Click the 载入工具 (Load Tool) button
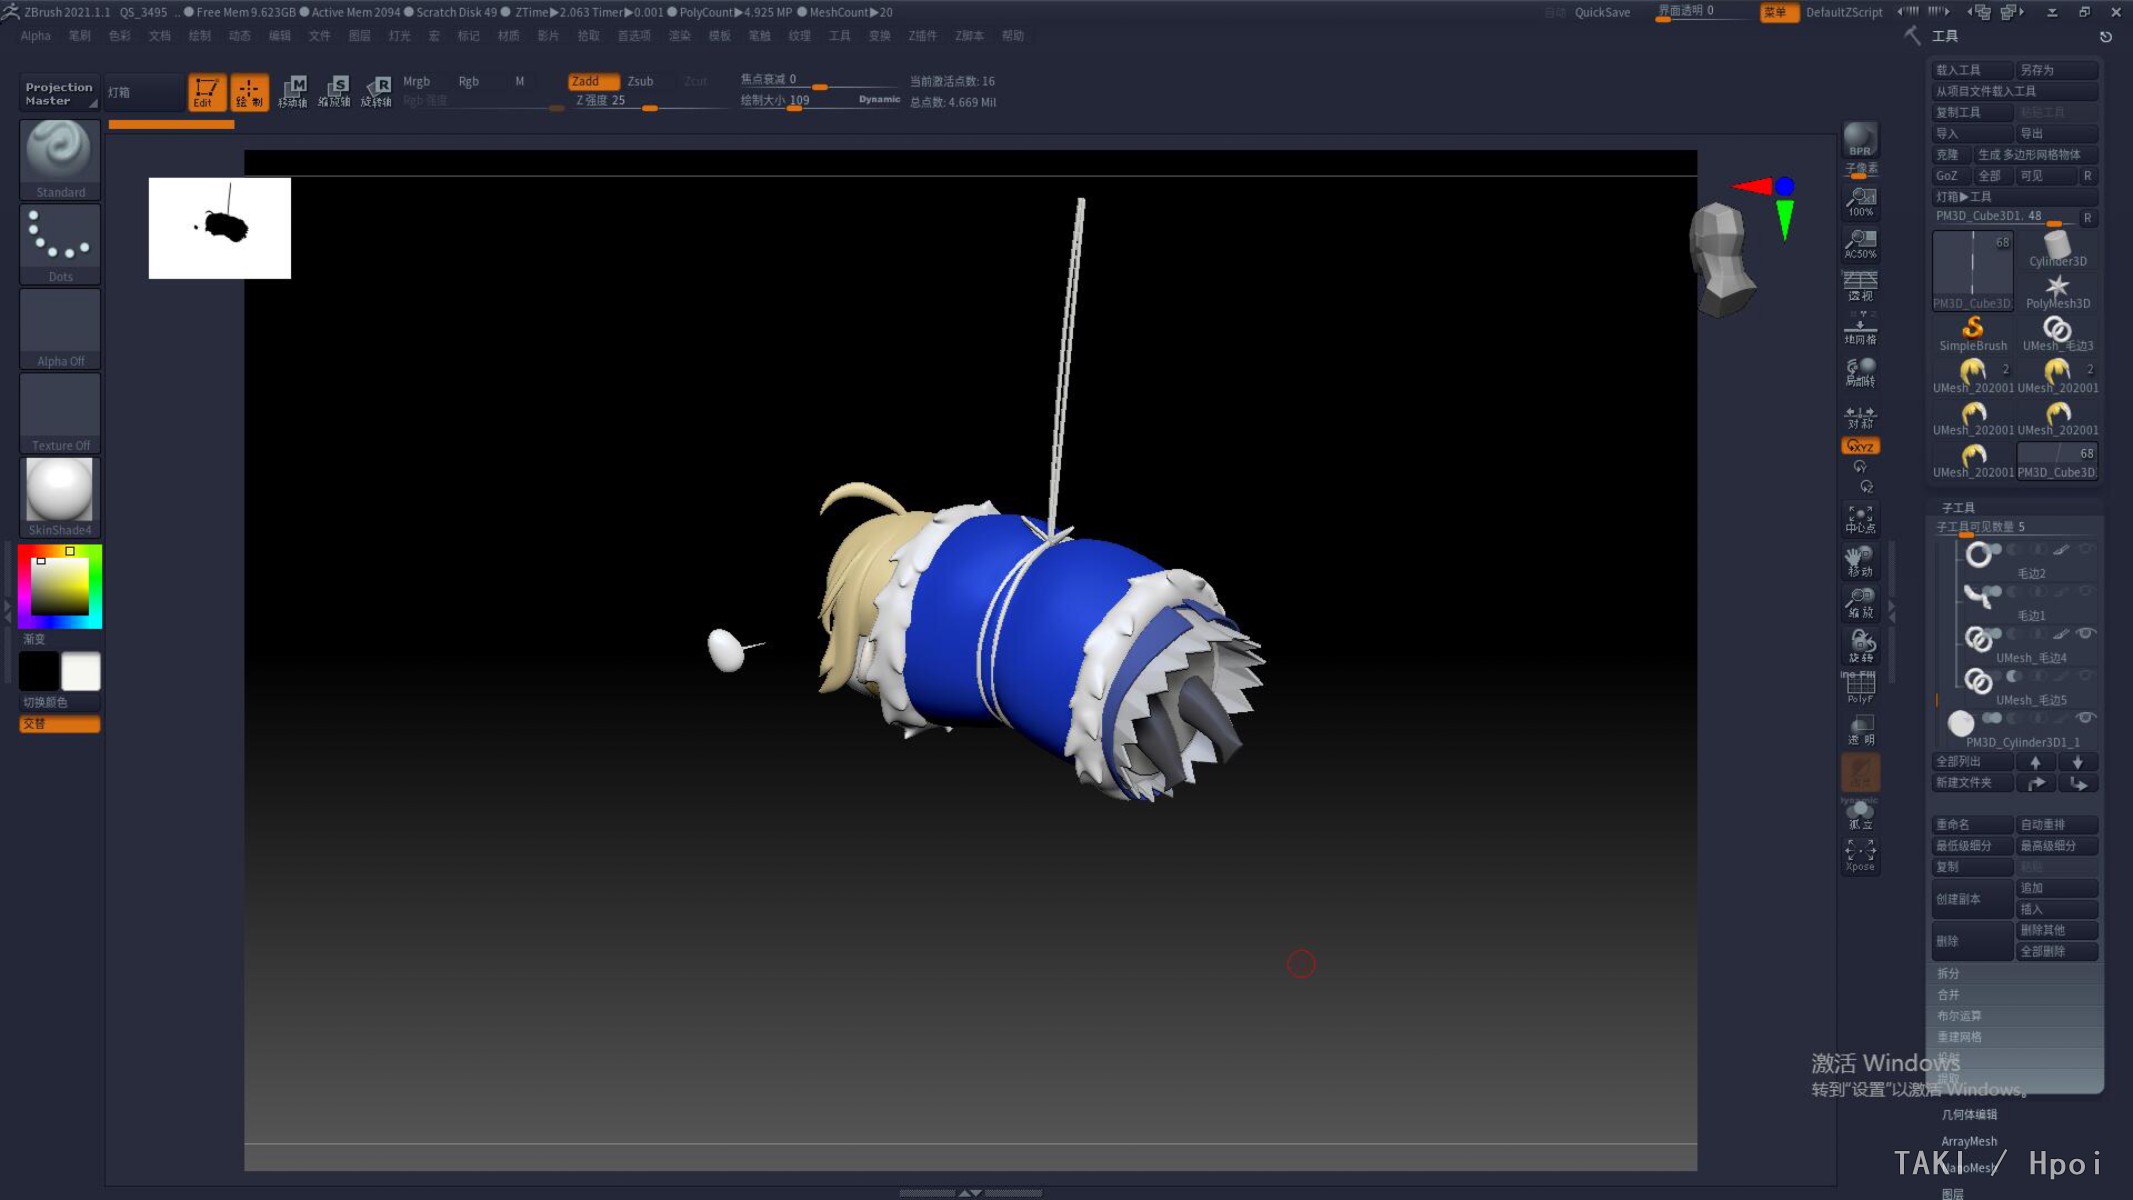The height and width of the screenshot is (1200, 2133). 1973,70
